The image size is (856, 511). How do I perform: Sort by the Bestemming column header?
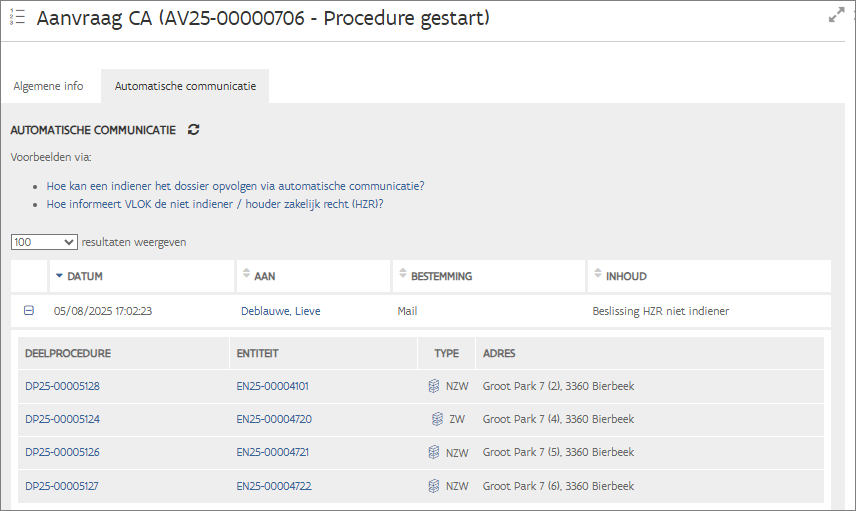tap(440, 276)
